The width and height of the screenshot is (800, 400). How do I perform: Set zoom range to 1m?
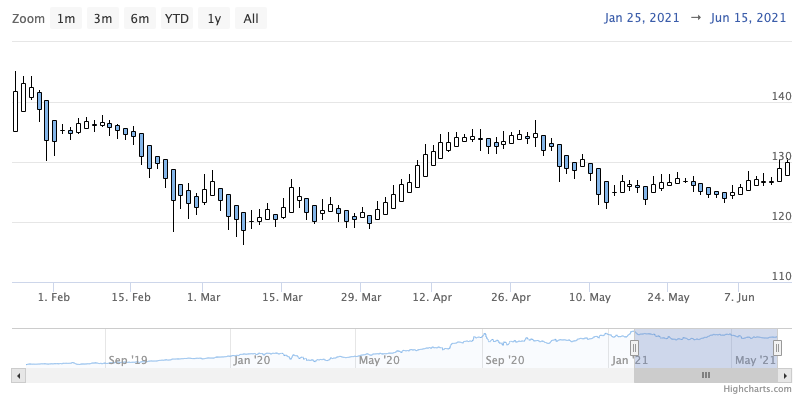coord(66,18)
